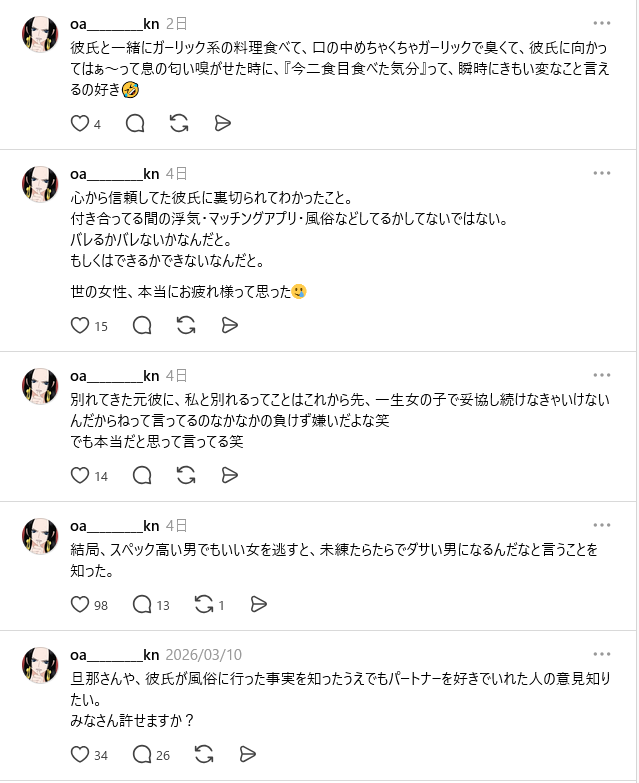Viewport: 639px width, 783px height.
Task: Open the 2日 timestamp on the top post
Action: (x=175, y=23)
